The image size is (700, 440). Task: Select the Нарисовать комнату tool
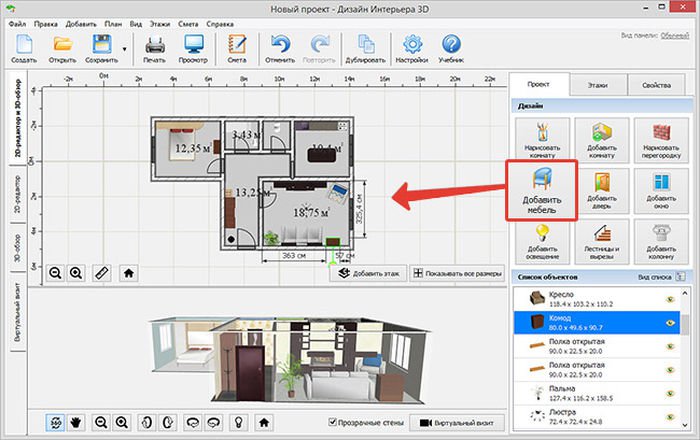(x=541, y=141)
